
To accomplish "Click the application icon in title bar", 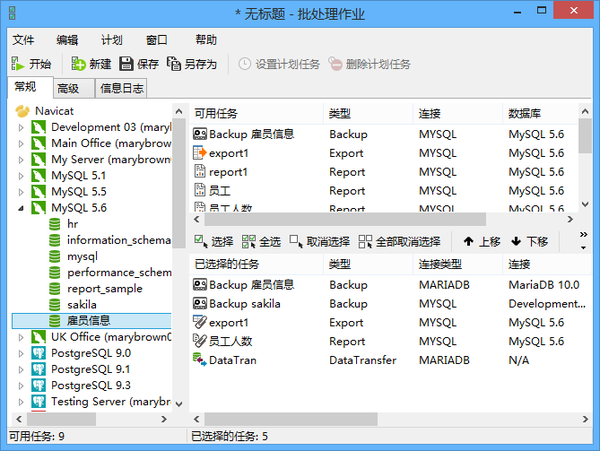I will click(12, 13).
